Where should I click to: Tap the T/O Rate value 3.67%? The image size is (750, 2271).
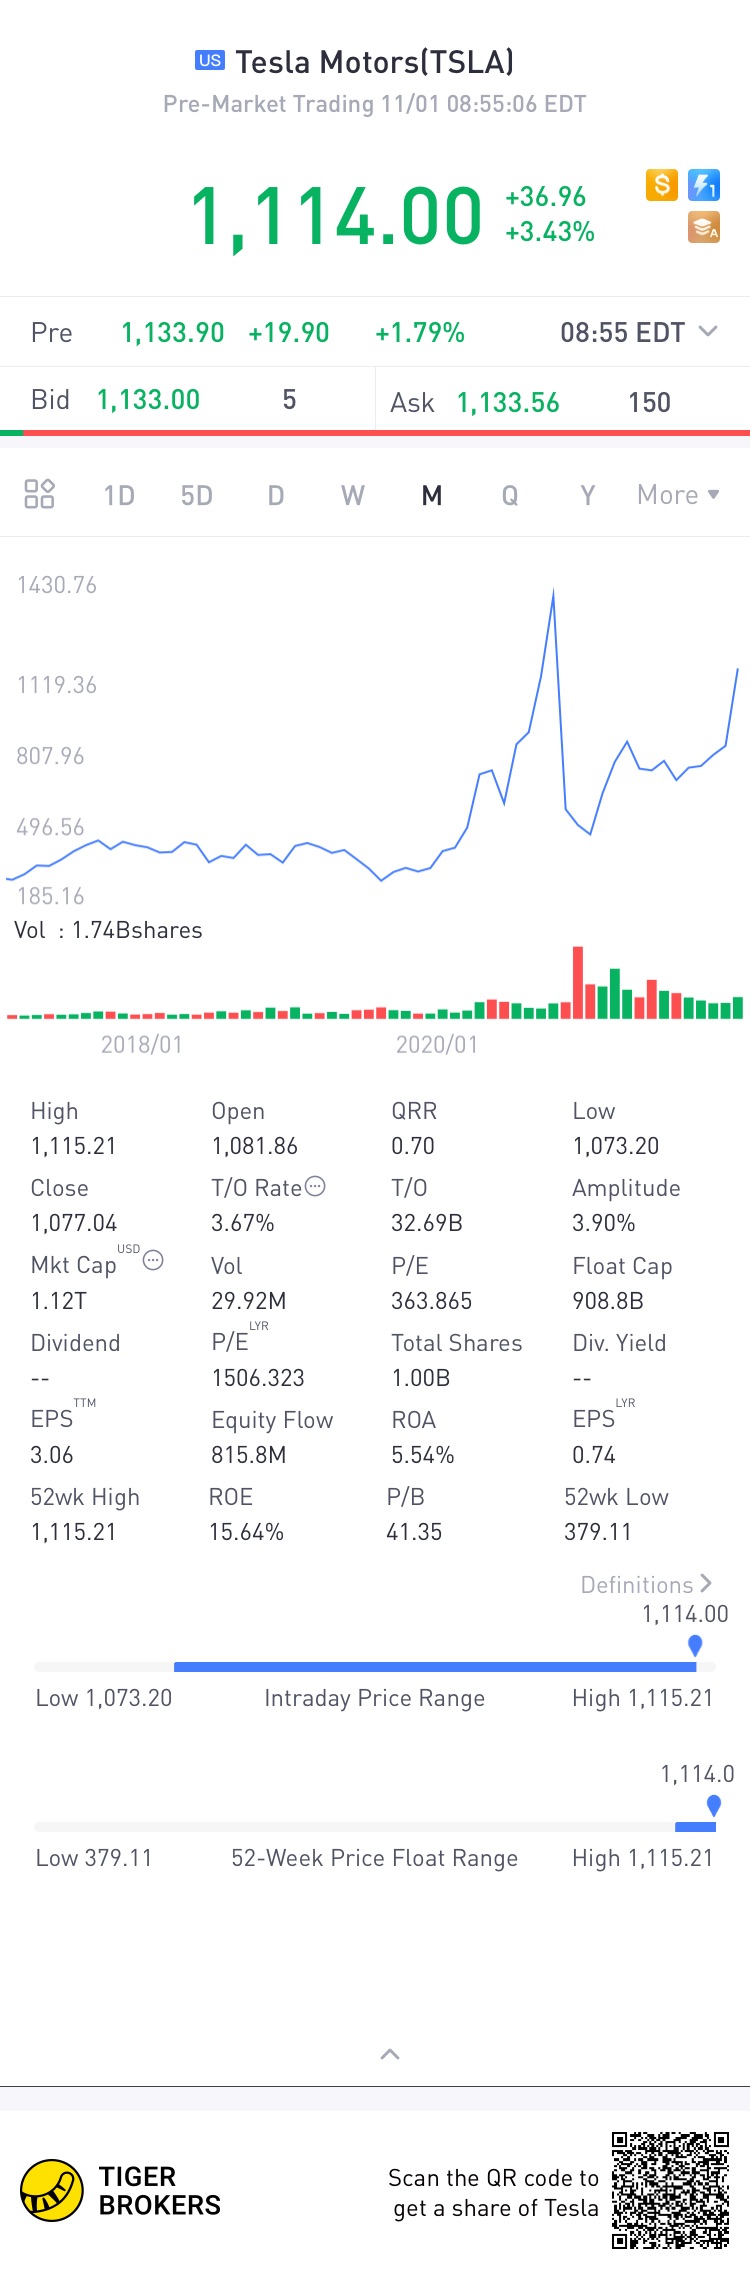243,1223
